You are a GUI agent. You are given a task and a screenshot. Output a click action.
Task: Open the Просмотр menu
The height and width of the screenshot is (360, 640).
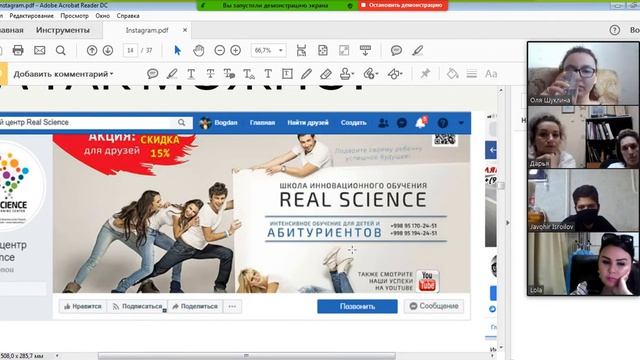click(x=74, y=16)
